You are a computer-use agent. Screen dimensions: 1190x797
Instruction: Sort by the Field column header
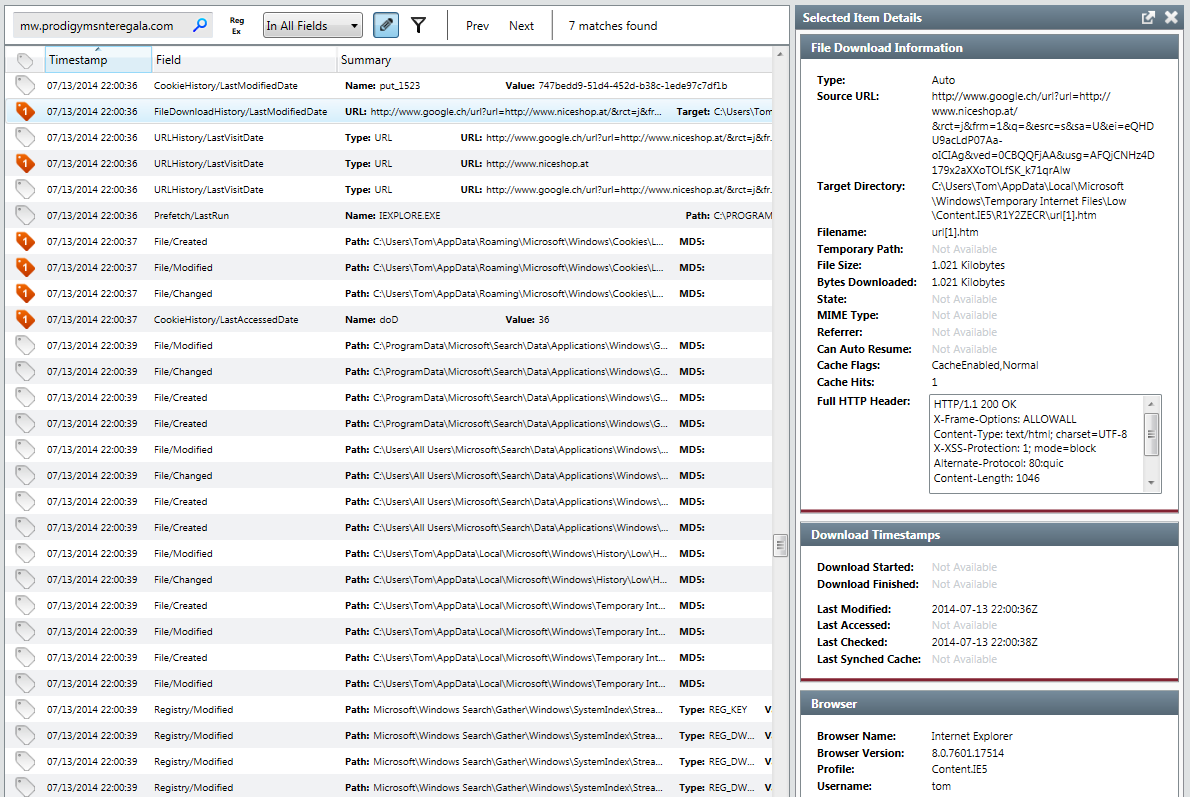click(x=244, y=60)
